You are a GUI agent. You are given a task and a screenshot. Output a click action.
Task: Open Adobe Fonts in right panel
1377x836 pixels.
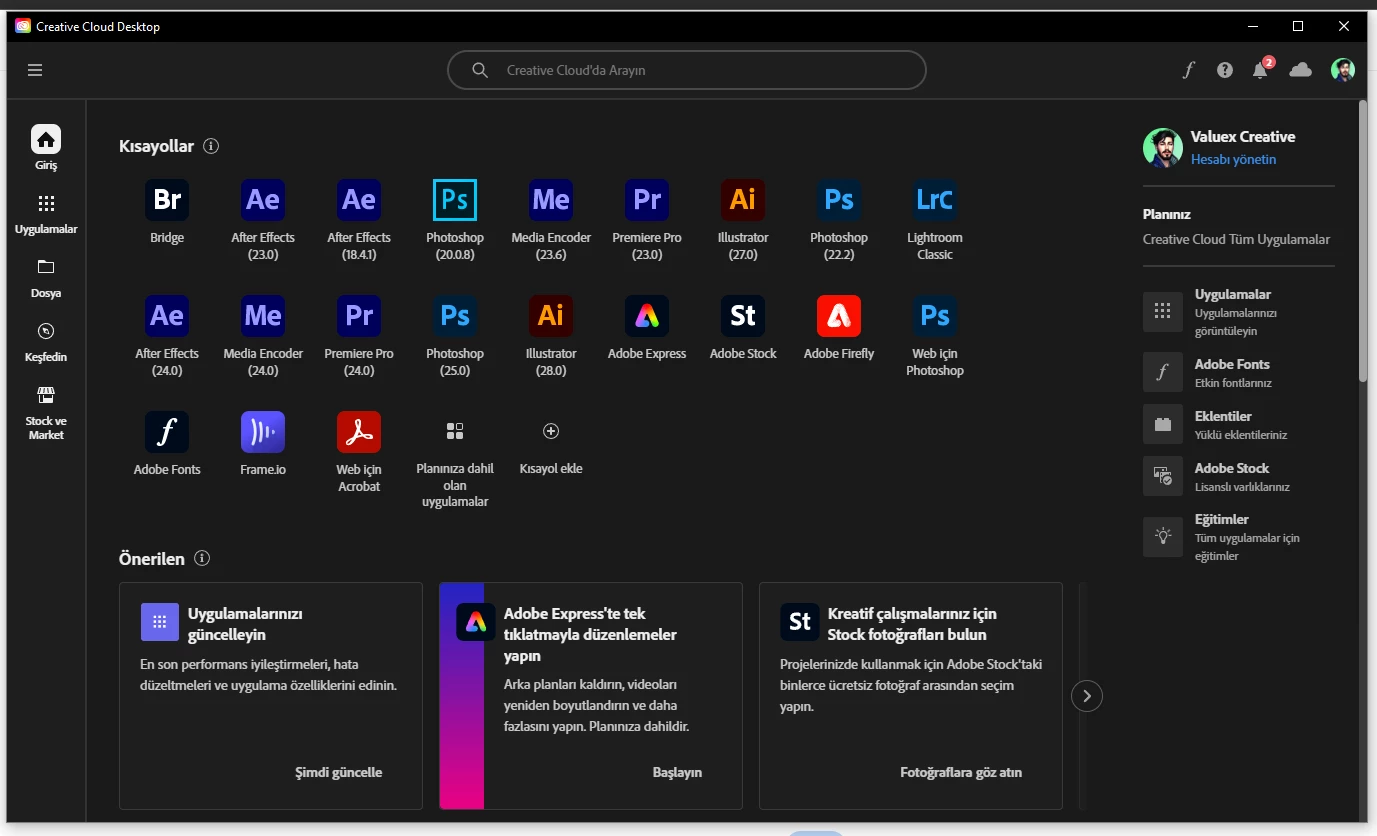pos(1238,372)
